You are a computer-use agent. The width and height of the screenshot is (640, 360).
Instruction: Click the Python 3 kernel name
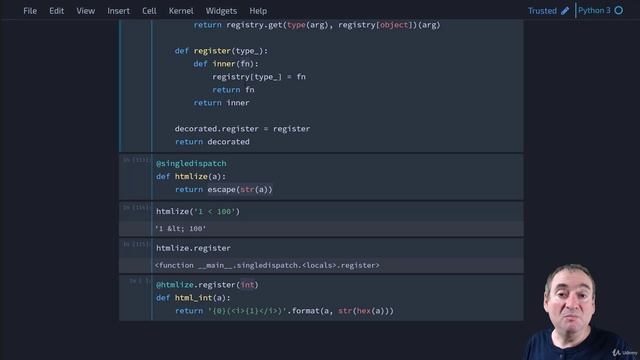click(594, 11)
